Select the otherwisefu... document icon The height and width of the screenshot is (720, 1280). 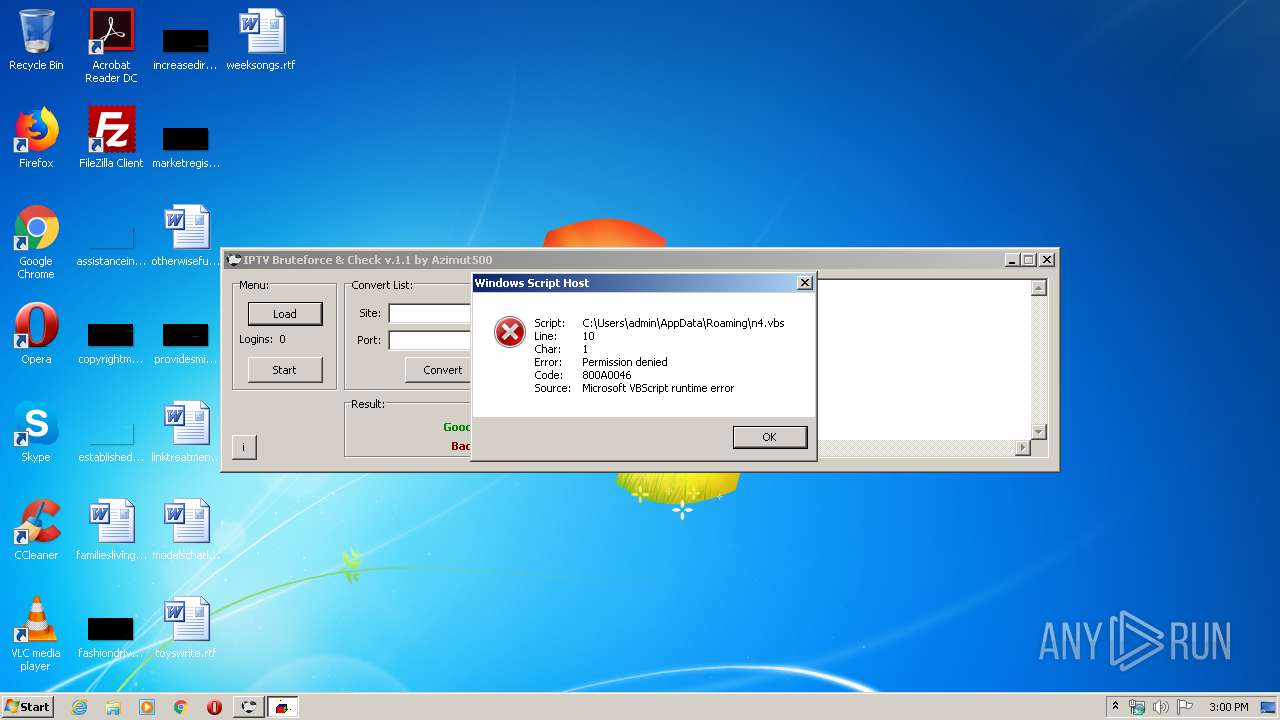(186, 236)
